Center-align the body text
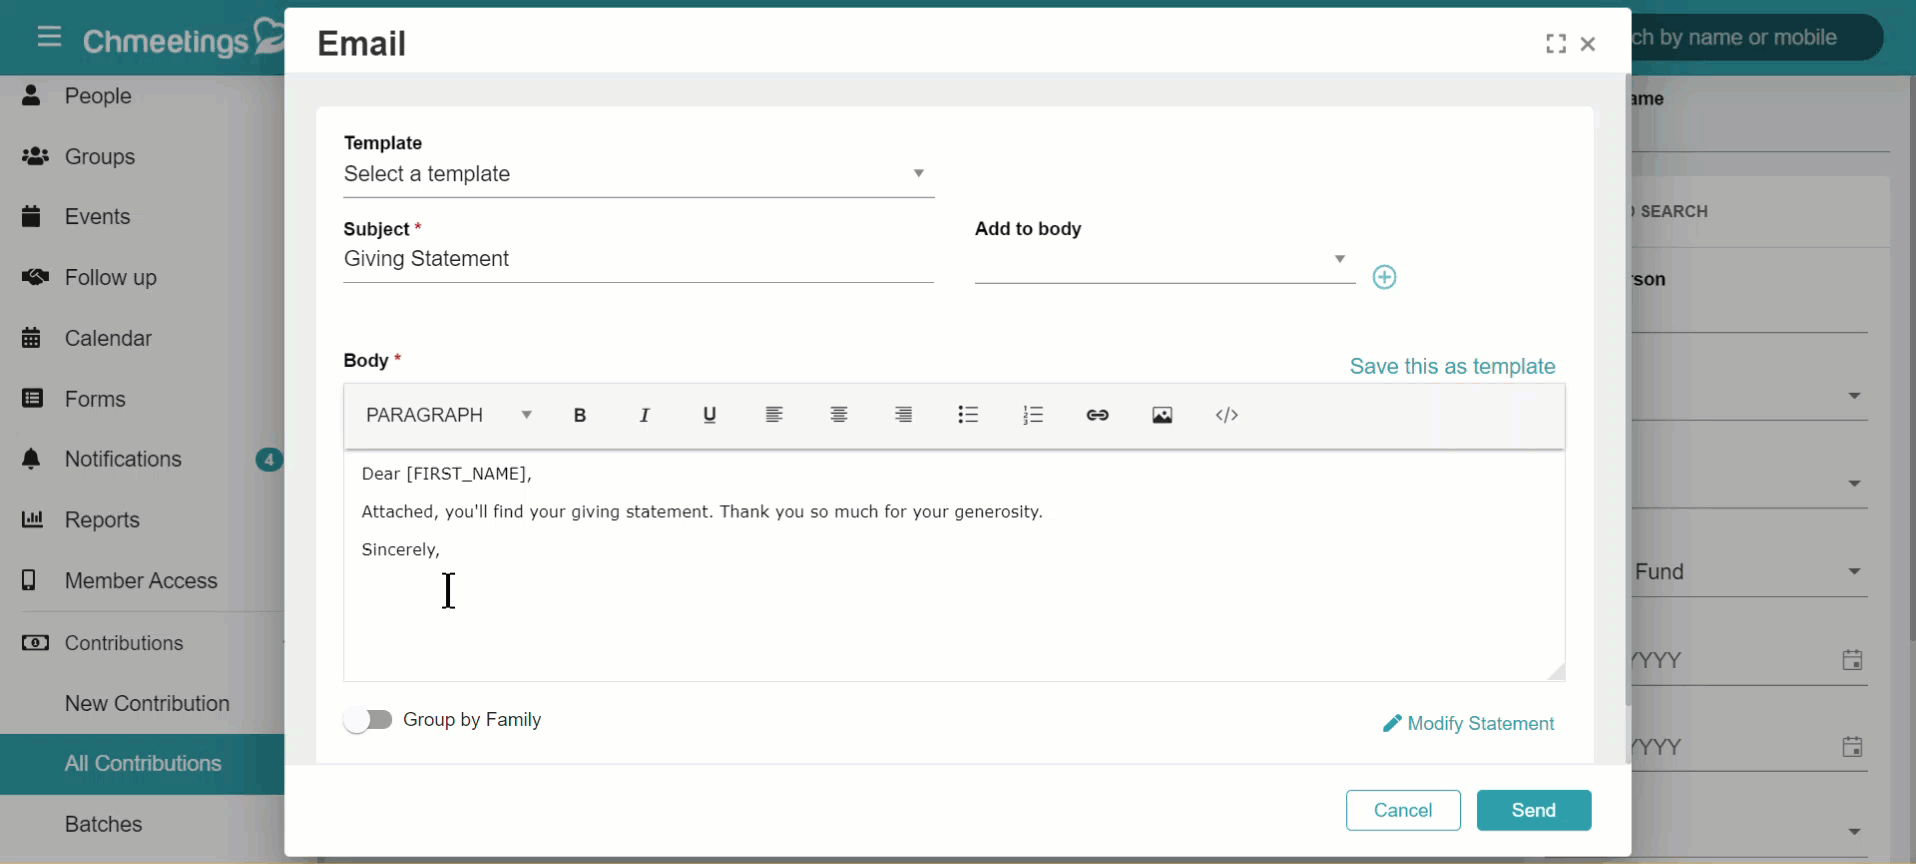This screenshot has width=1916, height=864. (839, 415)
